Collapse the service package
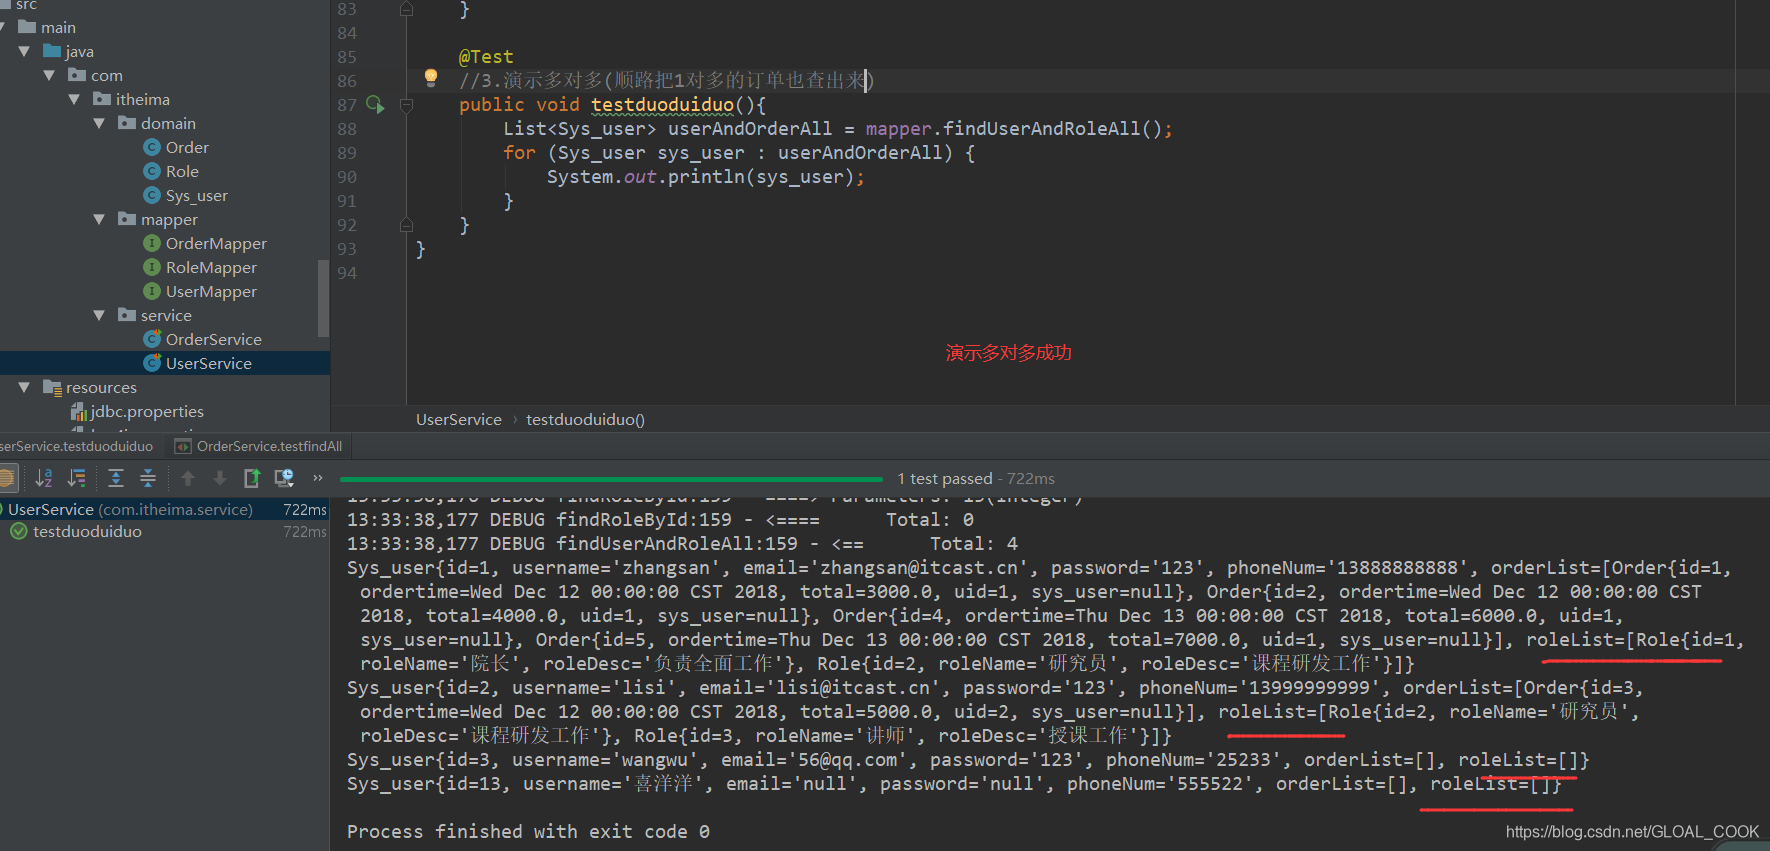Screen dimensions: 1770x851 click(x=99, y=315)
